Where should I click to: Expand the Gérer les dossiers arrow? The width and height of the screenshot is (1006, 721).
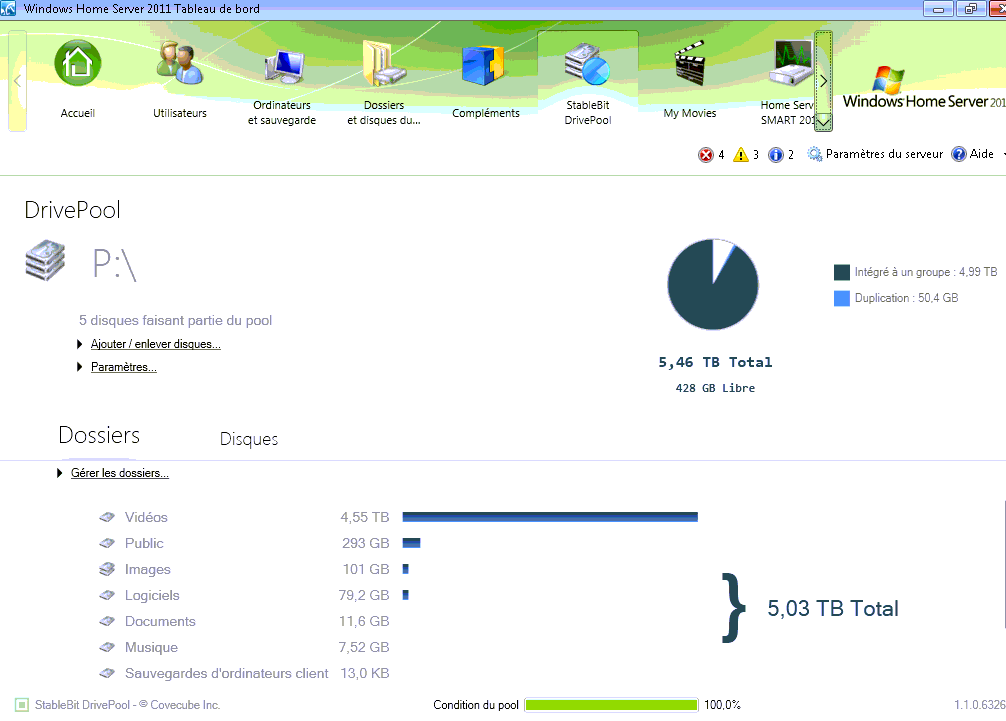(60, 473)
